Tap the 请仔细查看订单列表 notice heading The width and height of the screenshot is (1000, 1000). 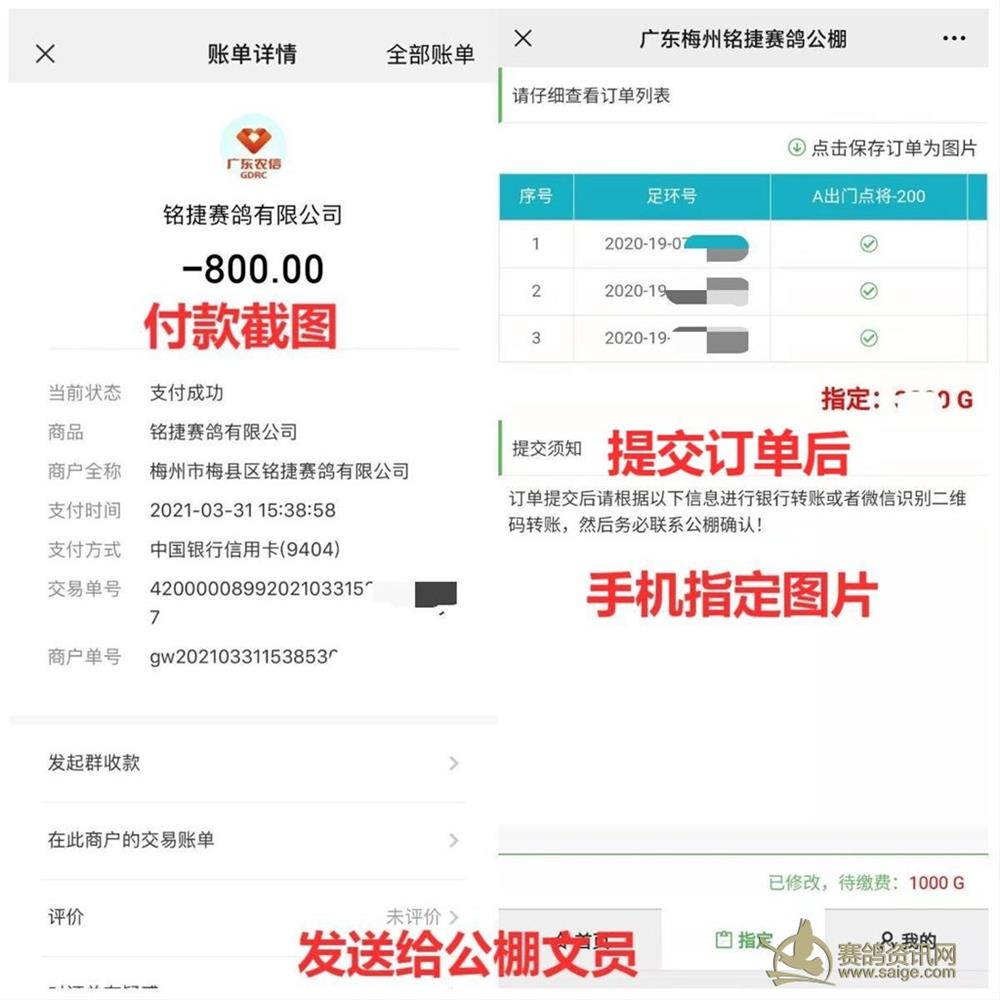click(x=591, y=96)
